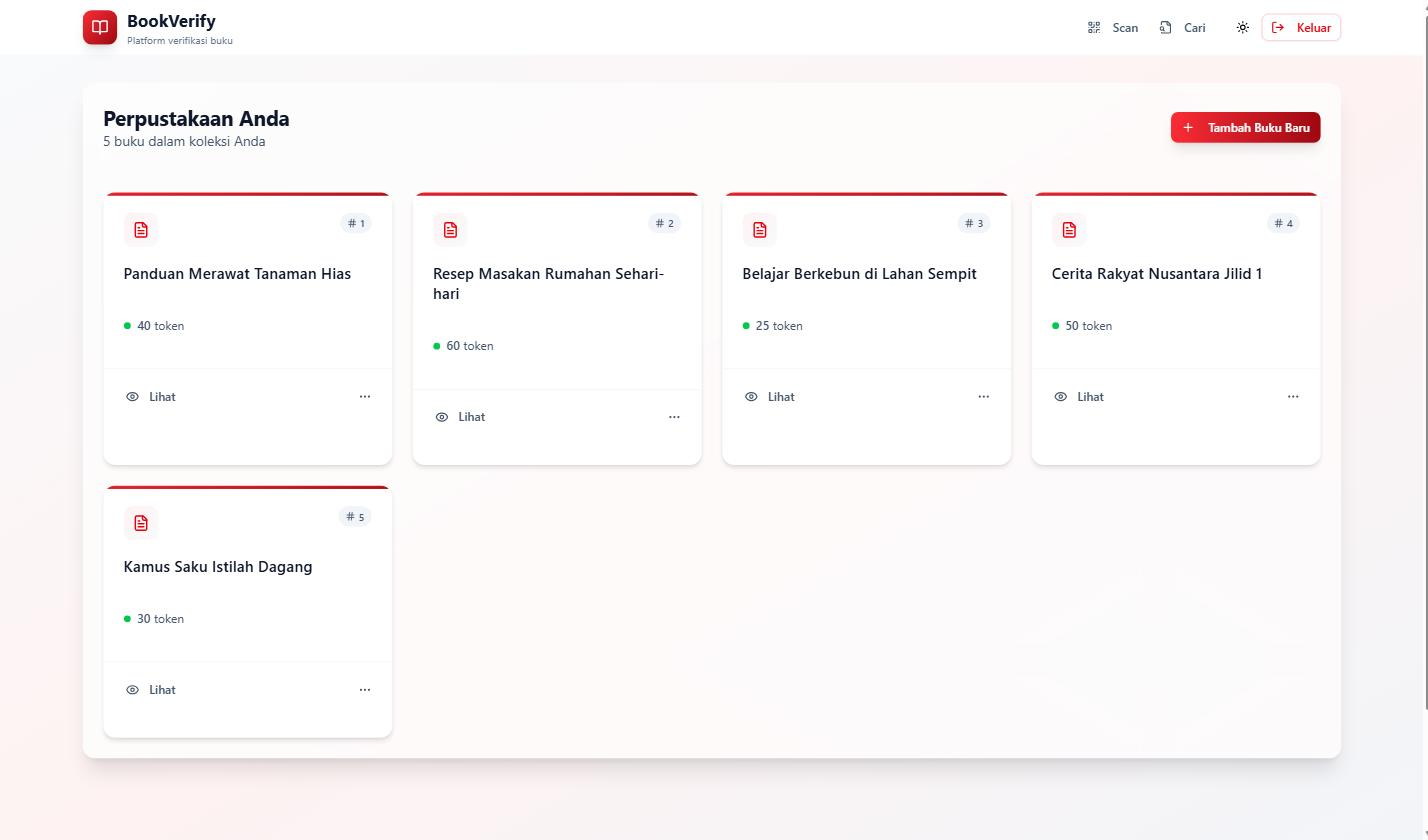Click document icon on Panduan Merawat Tanaman Hias

141,230
